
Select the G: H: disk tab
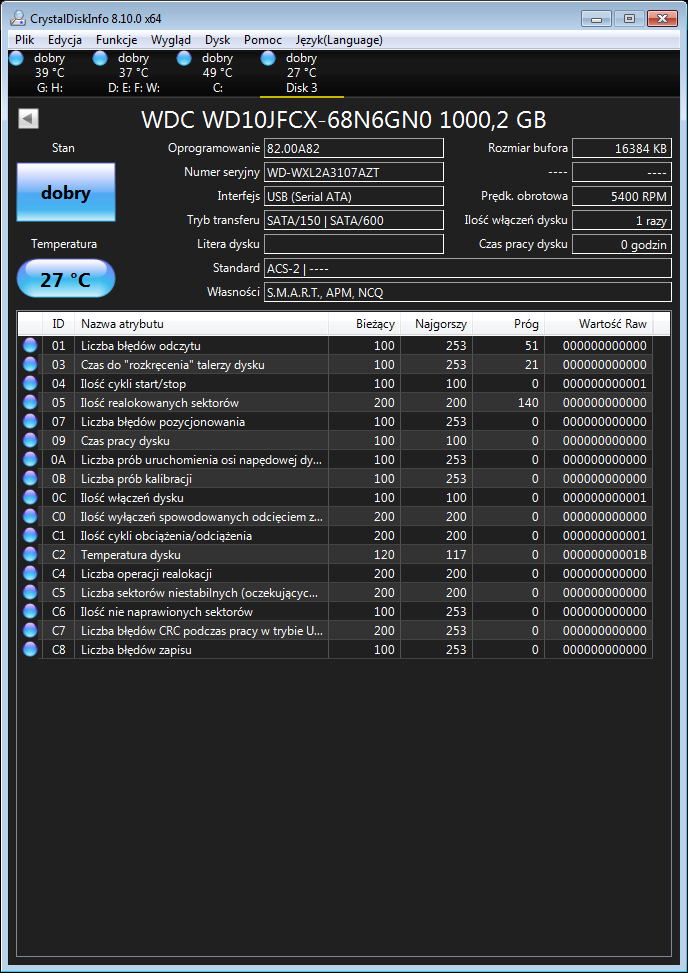tap(50, 73)
